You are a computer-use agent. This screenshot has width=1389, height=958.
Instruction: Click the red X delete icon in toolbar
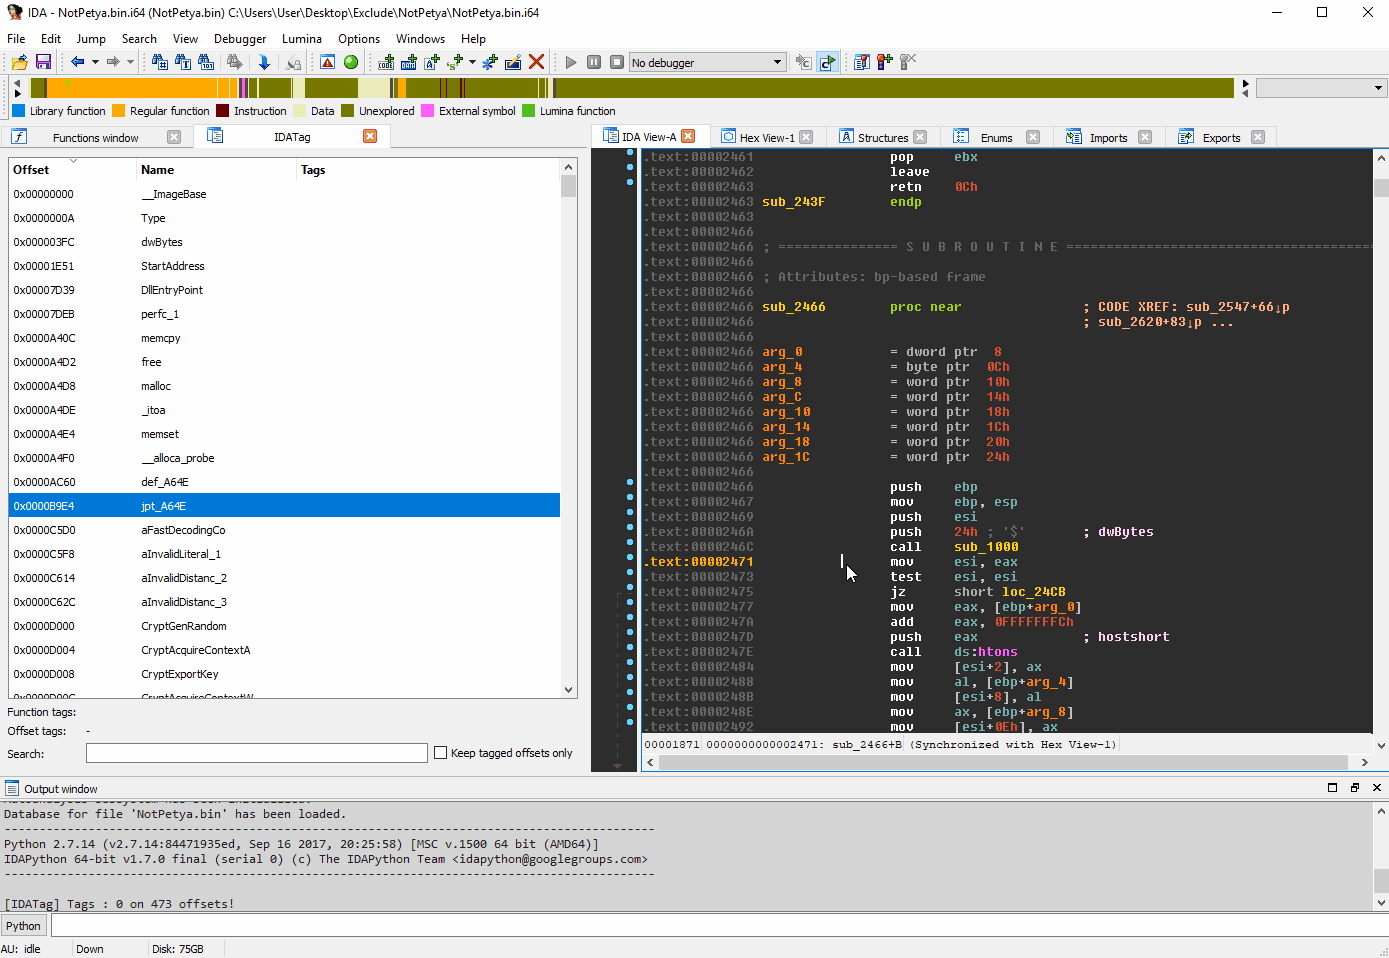point(537,62)
